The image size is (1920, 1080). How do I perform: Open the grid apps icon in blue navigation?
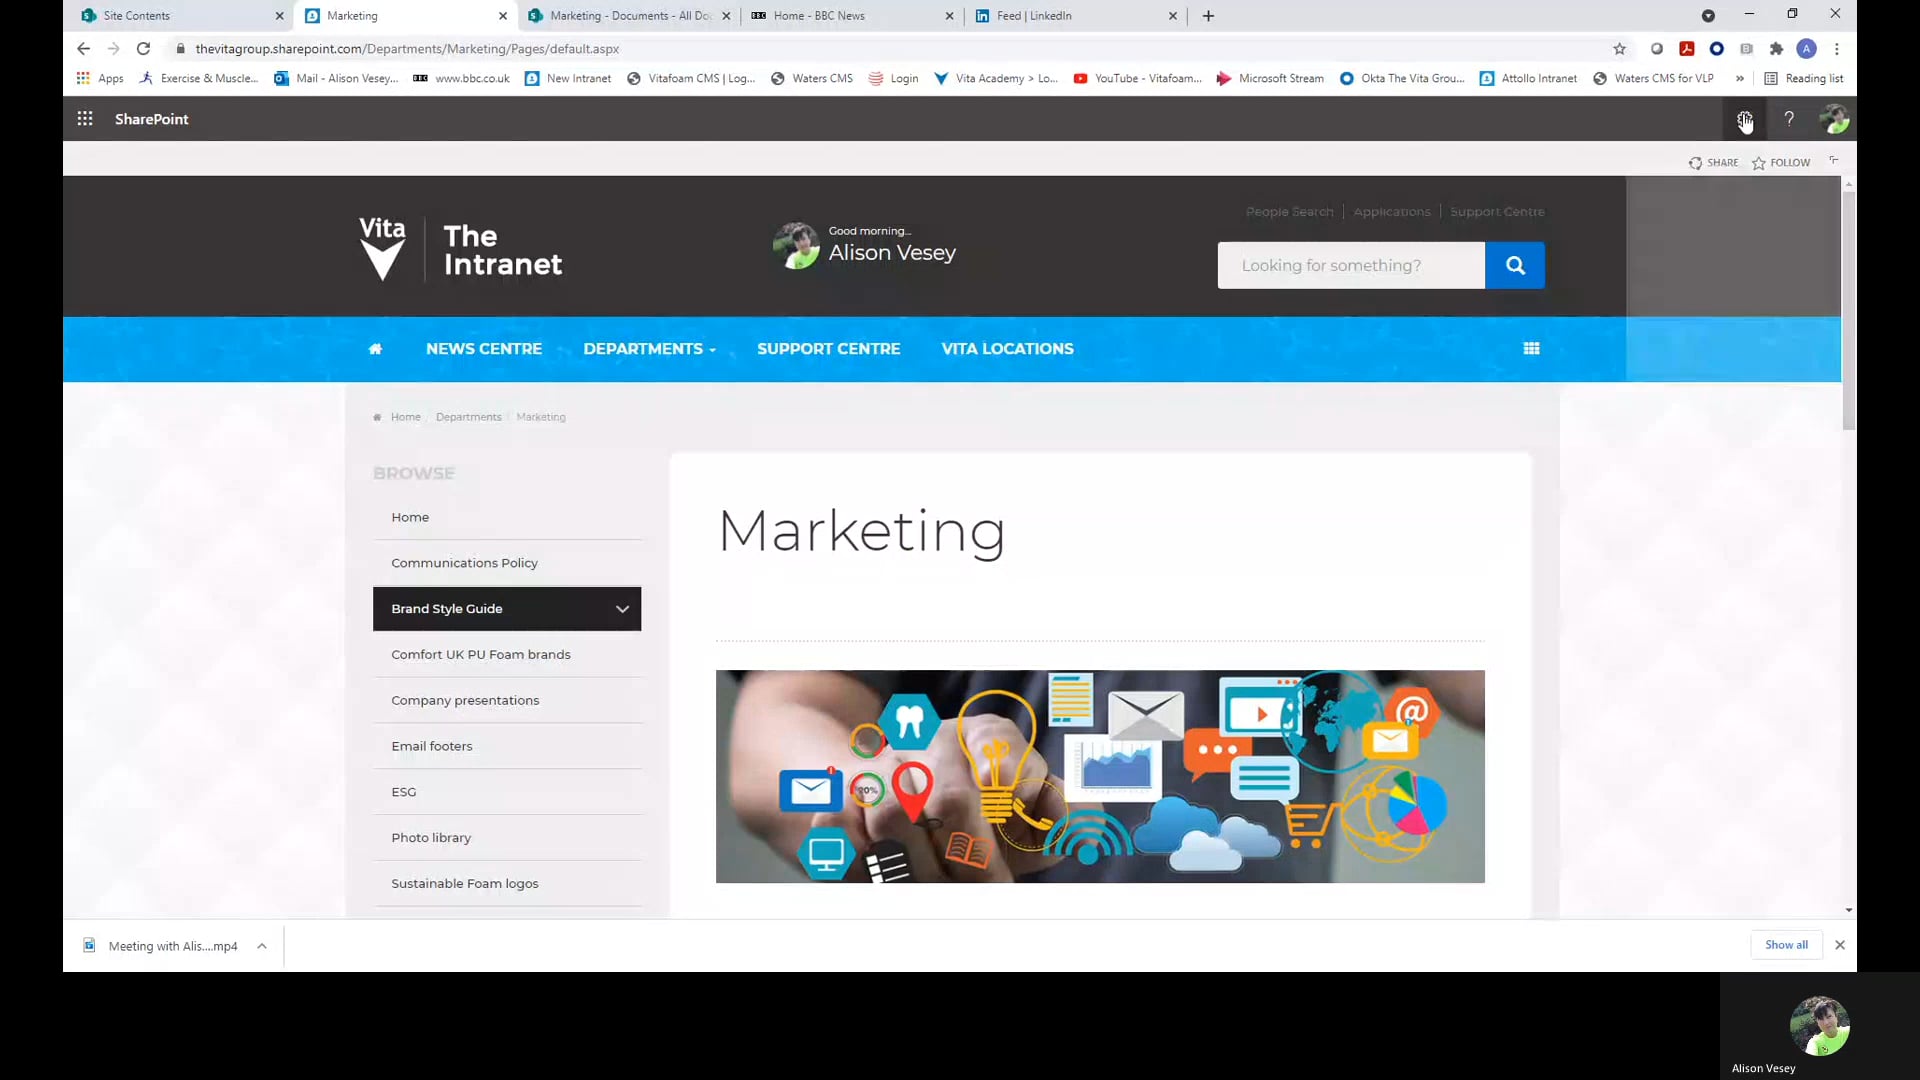[1531, 349]
